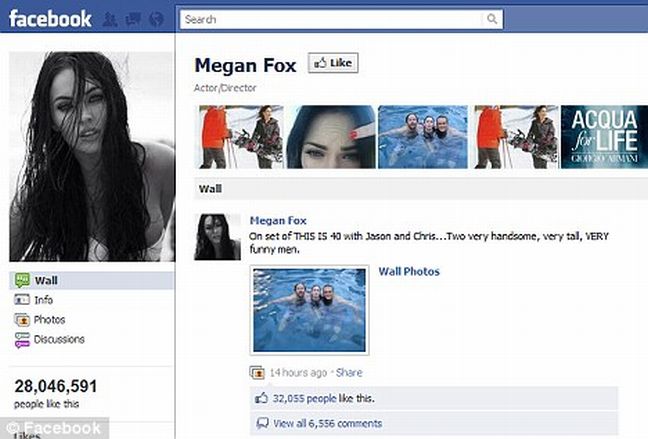Click the comment bubble icon near View all comments

coord(262,423)
